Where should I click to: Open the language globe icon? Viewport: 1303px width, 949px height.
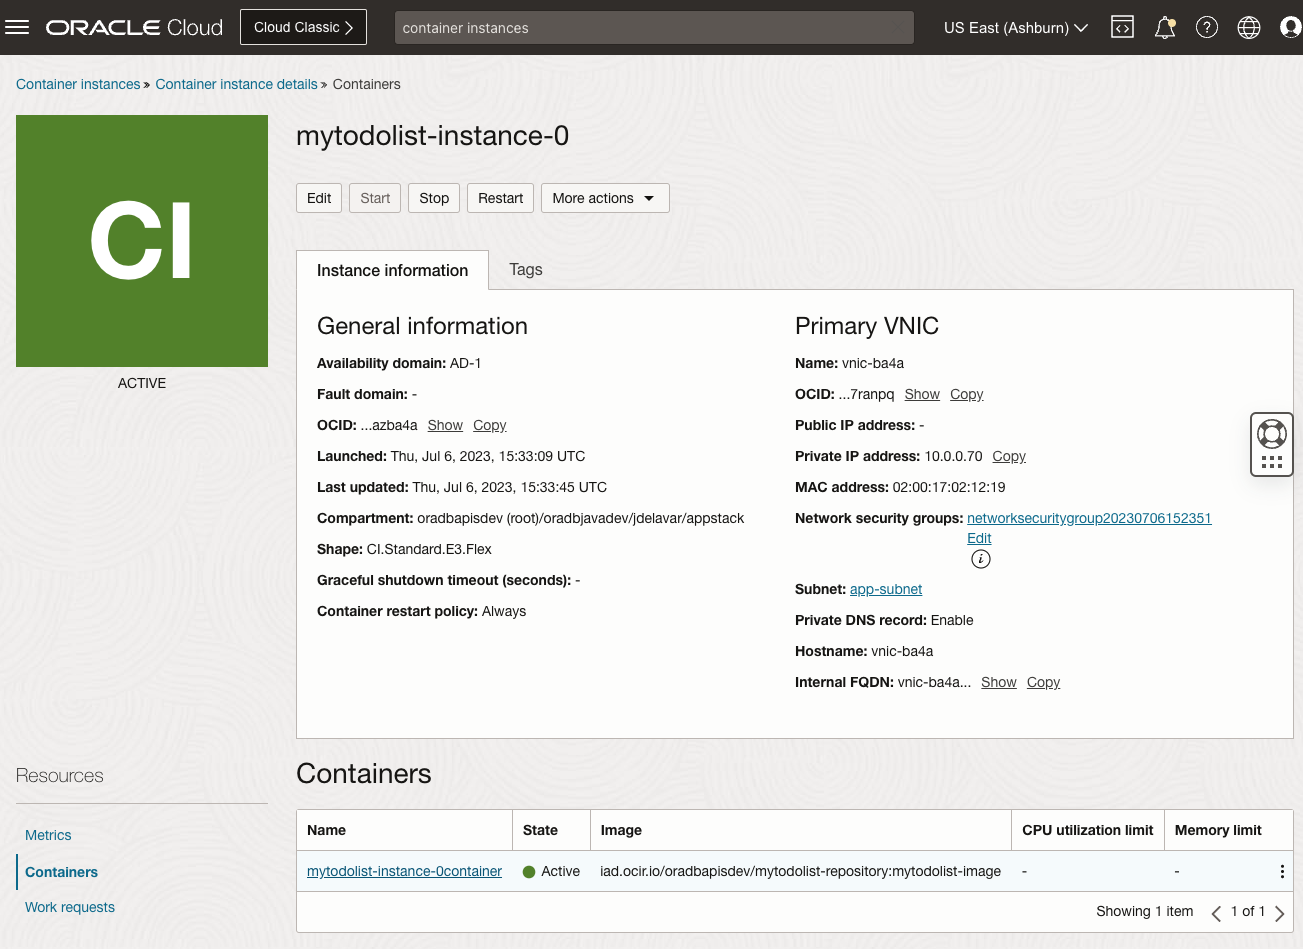point(1249,28)
